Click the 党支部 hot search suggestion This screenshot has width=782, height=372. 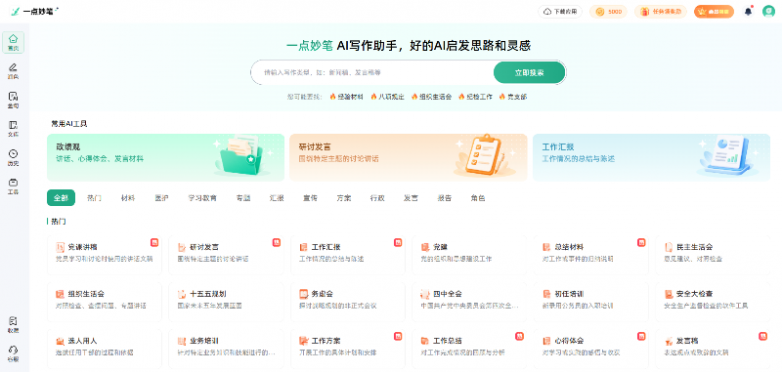click(513, 97)
